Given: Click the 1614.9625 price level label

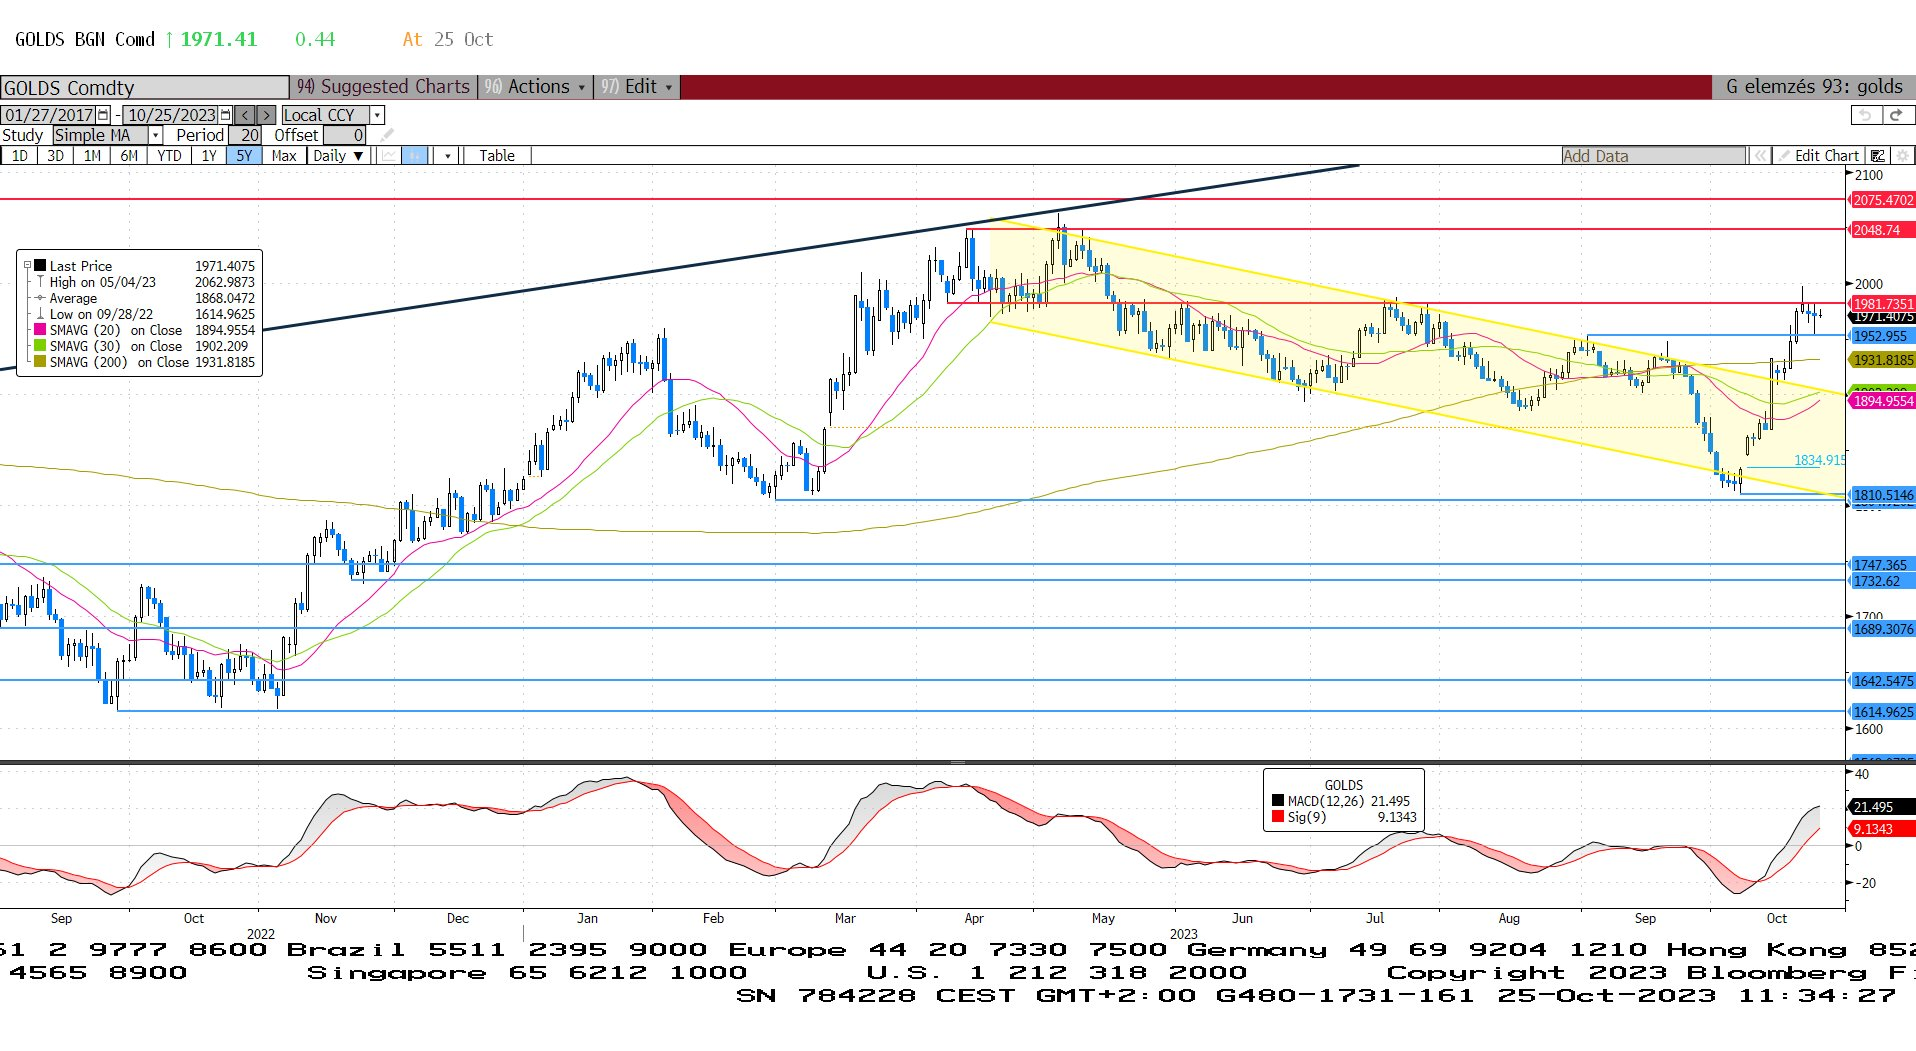Looking at the screenshot, I should click(x=1883, y=712).
